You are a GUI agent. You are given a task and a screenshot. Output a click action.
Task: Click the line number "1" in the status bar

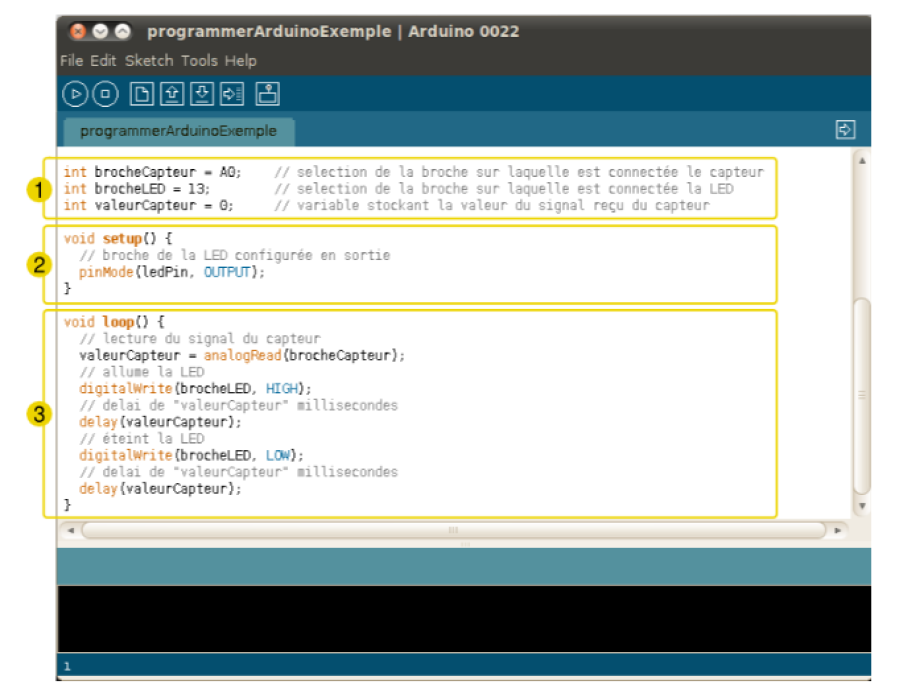(x=67, y=666)
